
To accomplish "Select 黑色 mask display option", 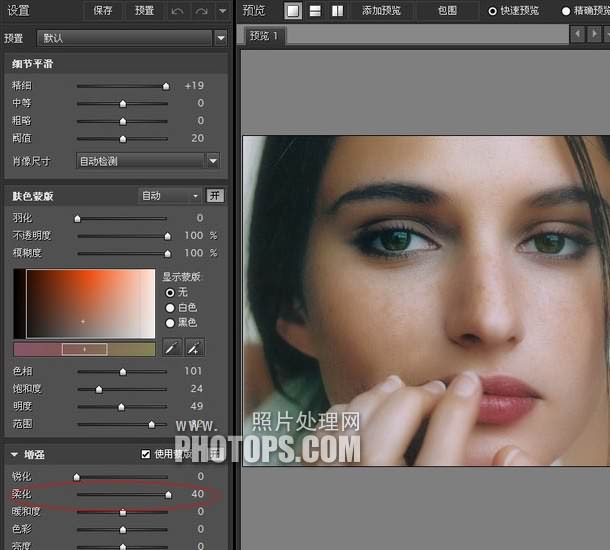I will pos(181,323).
